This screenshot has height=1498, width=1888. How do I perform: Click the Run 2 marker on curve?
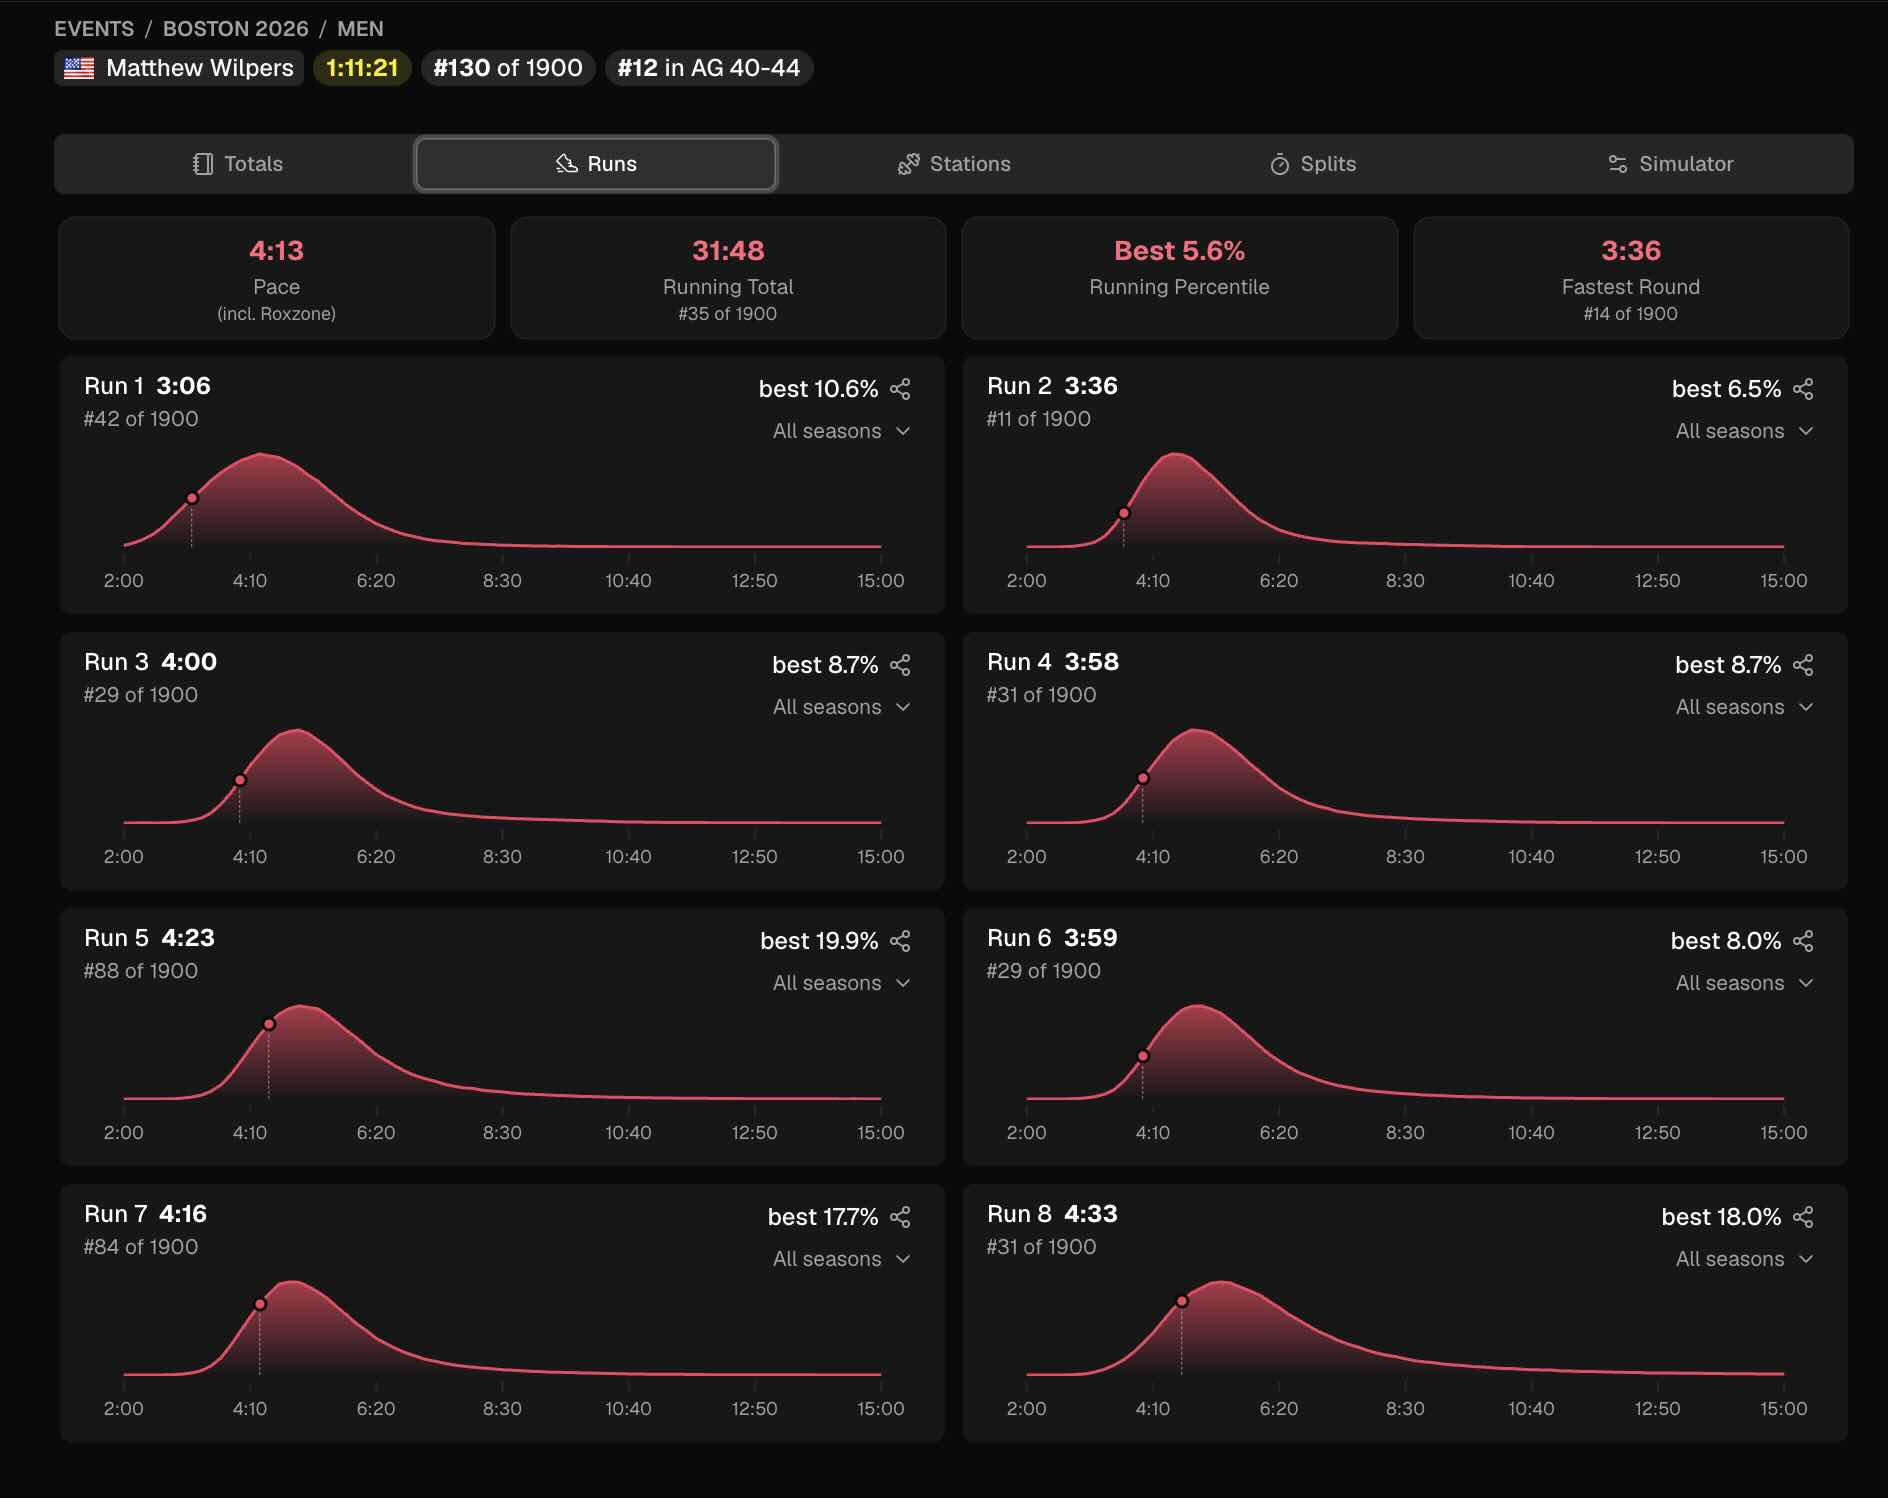coord(1124,513)
